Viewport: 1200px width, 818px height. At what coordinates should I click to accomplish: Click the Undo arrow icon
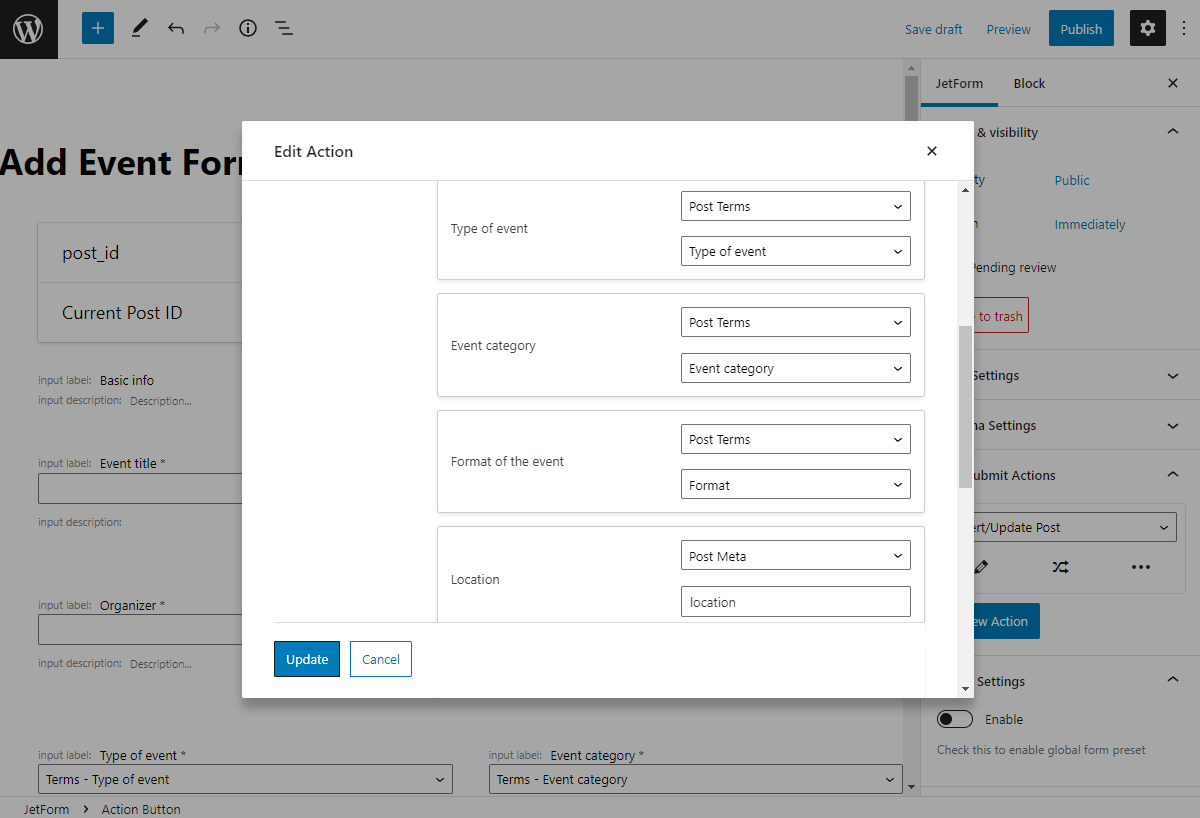176,28
